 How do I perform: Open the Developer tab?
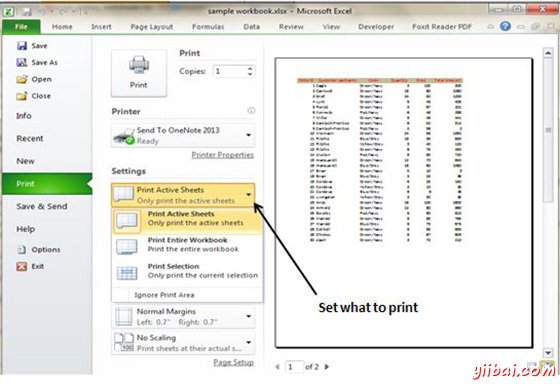(376, 27)
